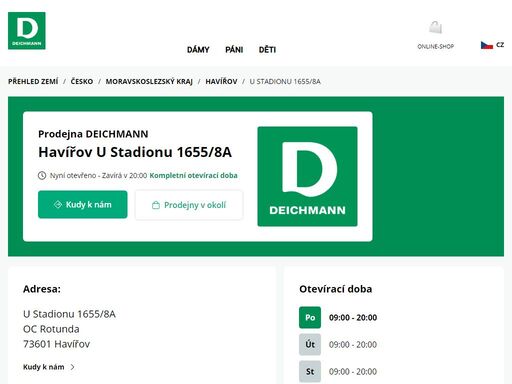Viewport: 512px width, 384px height.
Task: Open ONLINE-SHOP link
Action: pos(436,46)
